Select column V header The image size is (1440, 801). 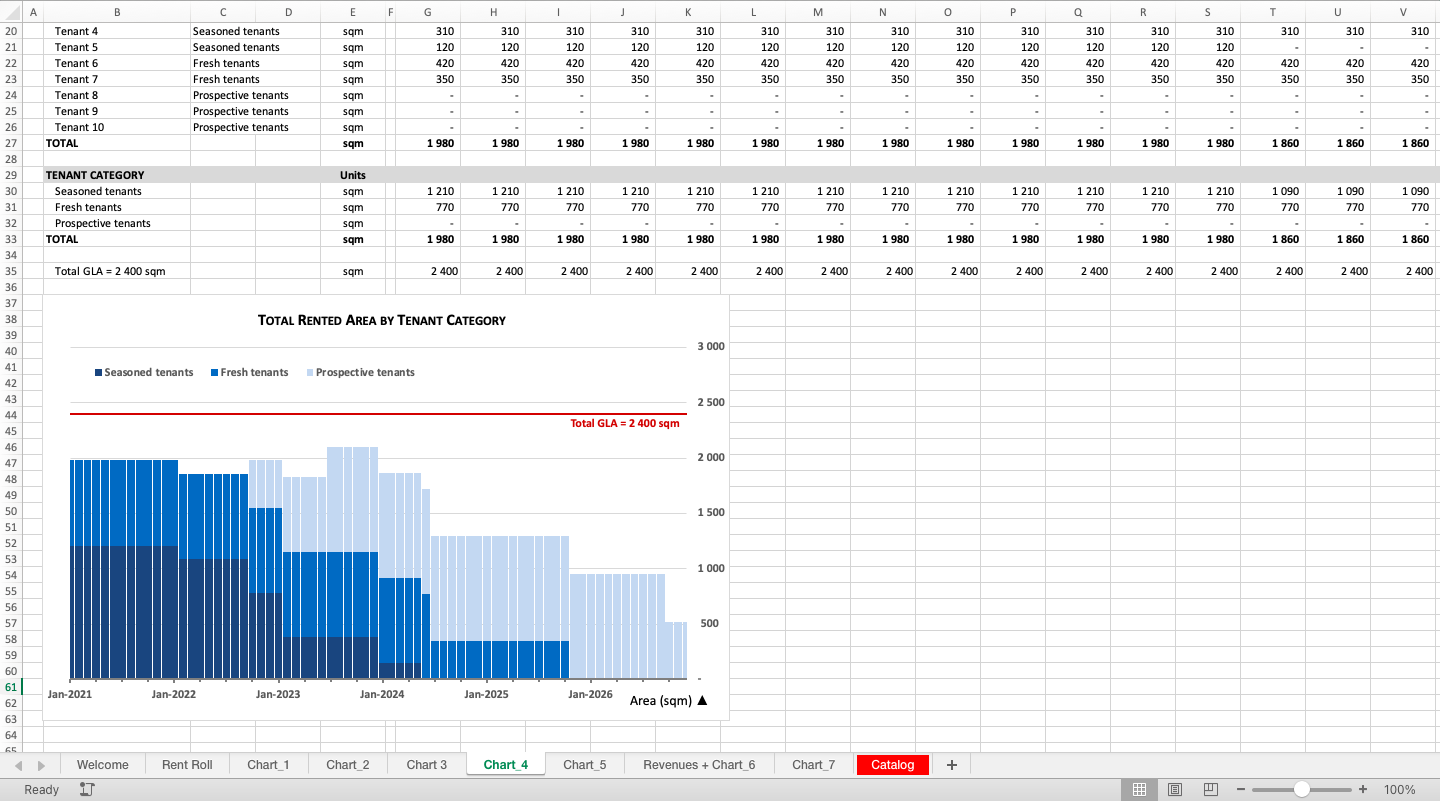point(1403,12)
